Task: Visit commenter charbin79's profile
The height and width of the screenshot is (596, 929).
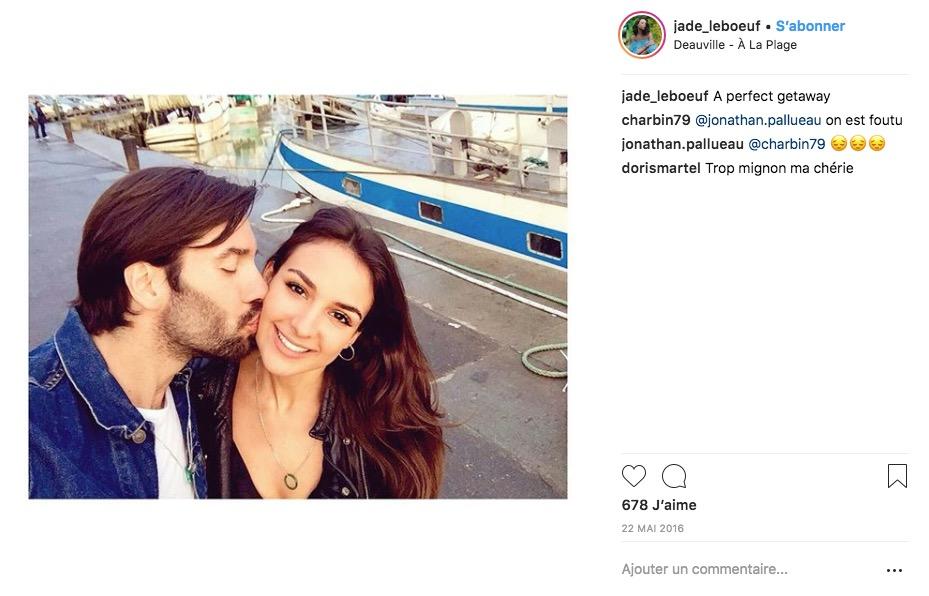Action: click(653, 120)
